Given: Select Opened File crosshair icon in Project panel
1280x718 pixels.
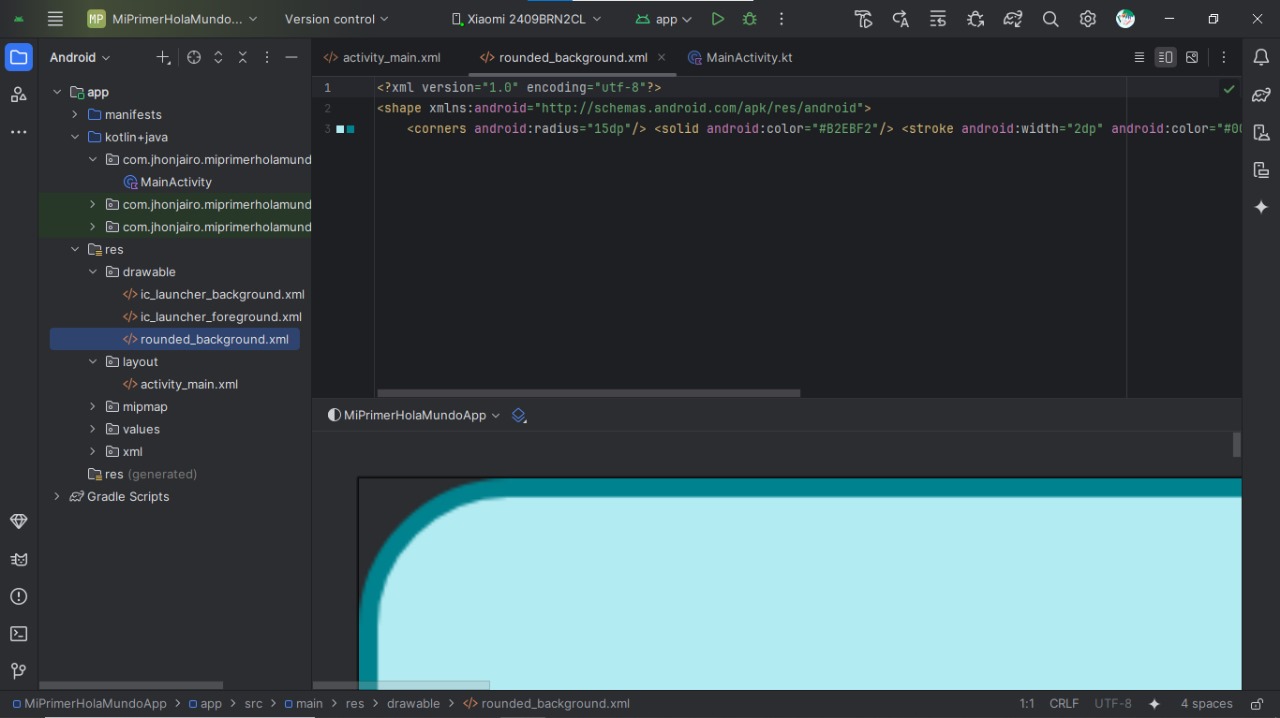Looking at the screenshot, I should tap(194, 57).
